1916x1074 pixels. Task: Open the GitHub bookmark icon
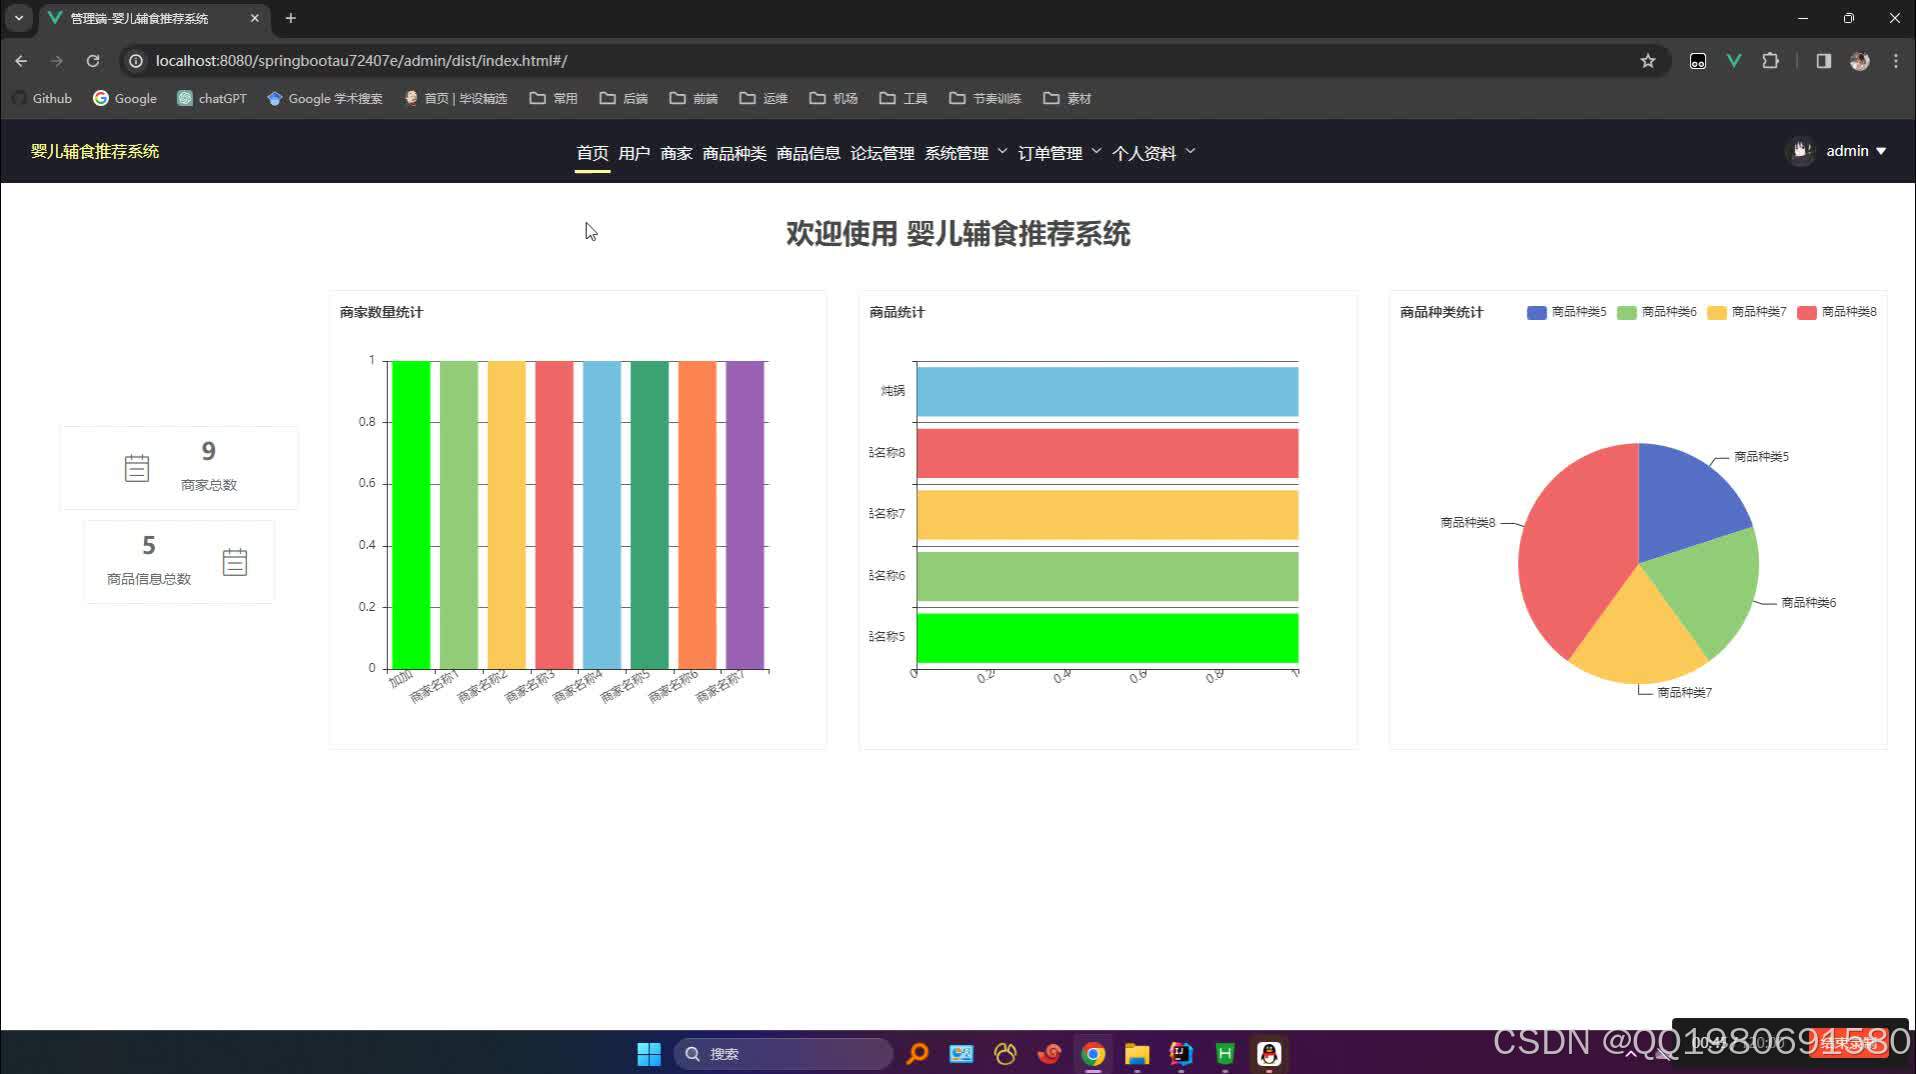19,99
